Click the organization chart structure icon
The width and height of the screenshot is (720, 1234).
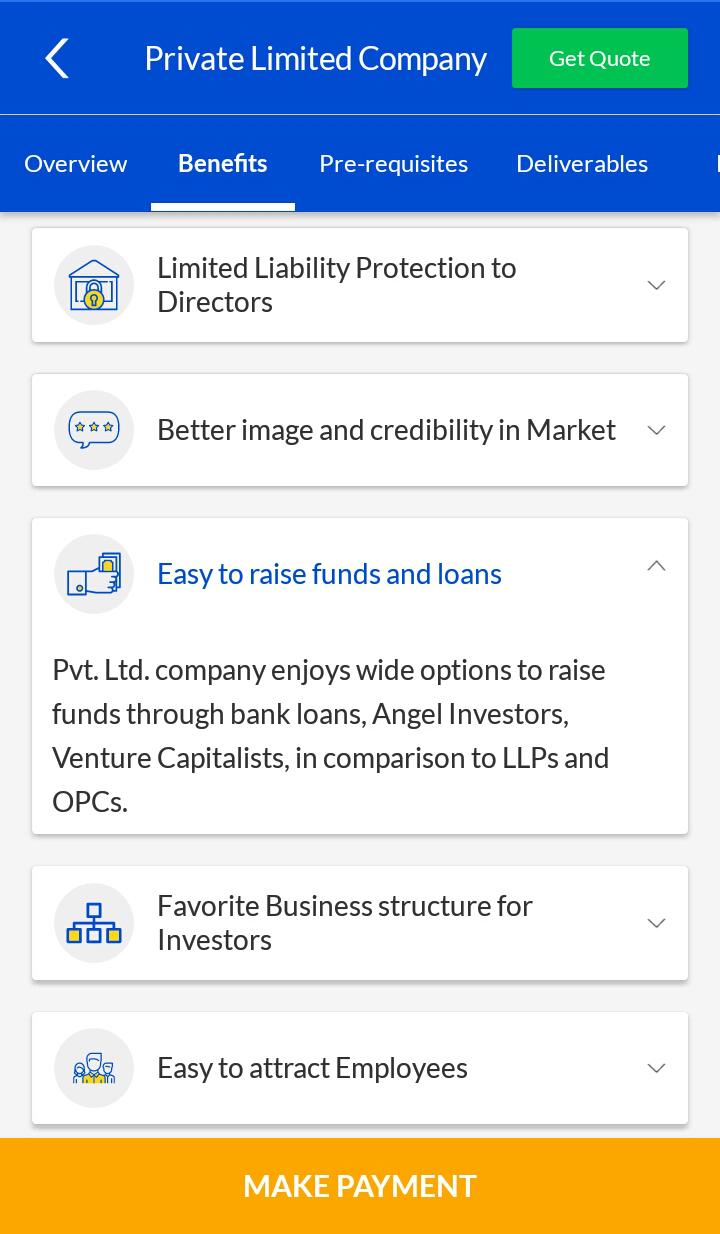click(x=94, y=923)
